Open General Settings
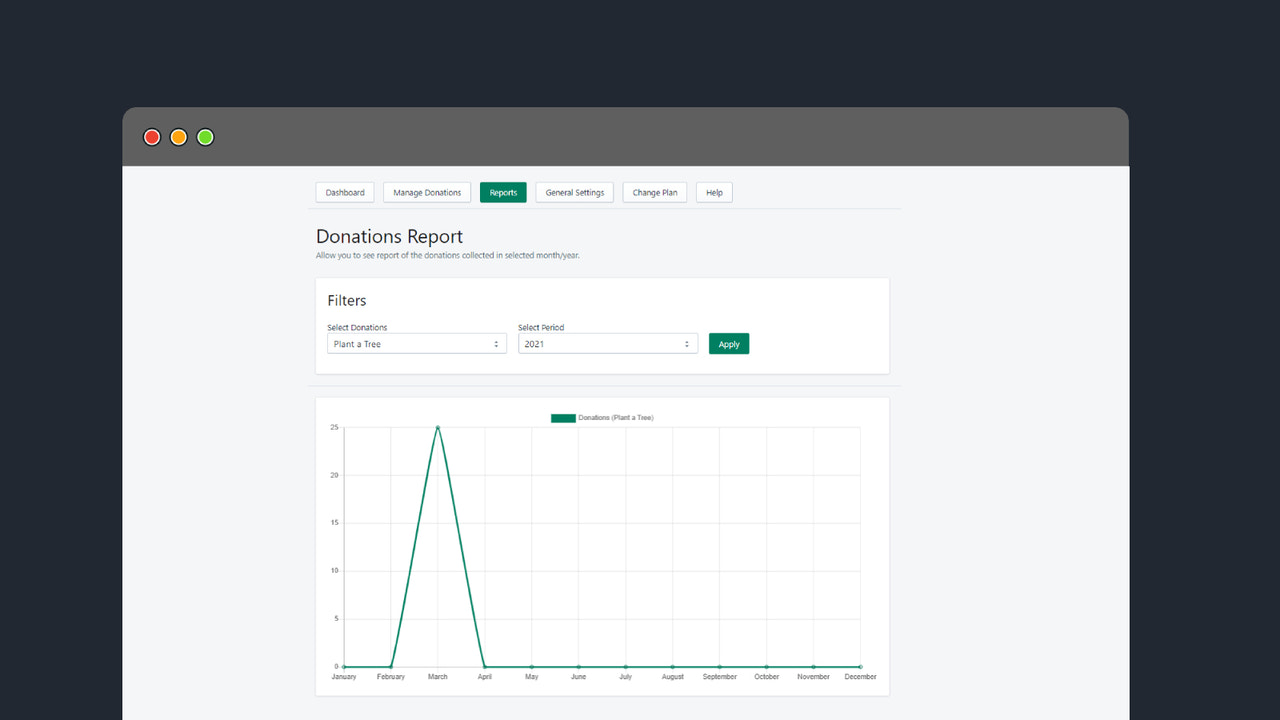 click(x=574, y=192)
